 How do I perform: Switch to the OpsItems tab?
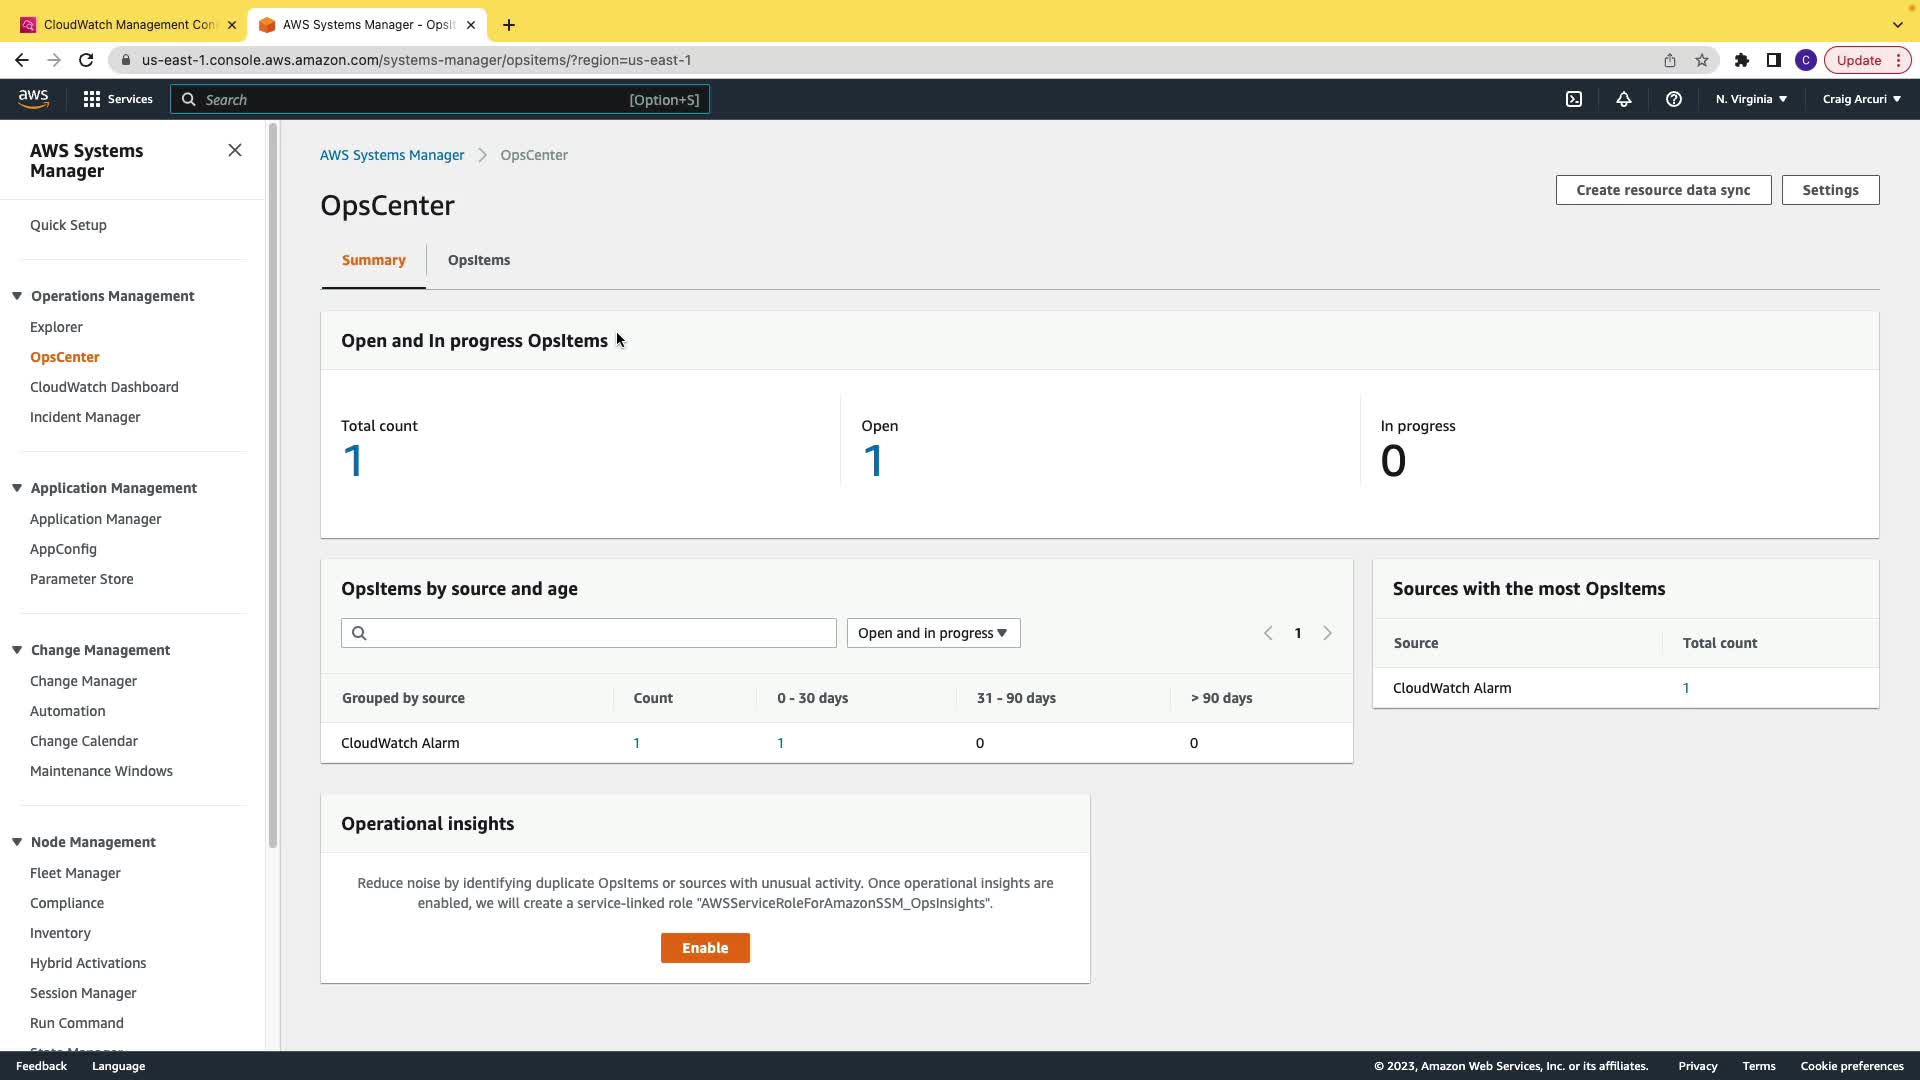(x=479, y=260)
